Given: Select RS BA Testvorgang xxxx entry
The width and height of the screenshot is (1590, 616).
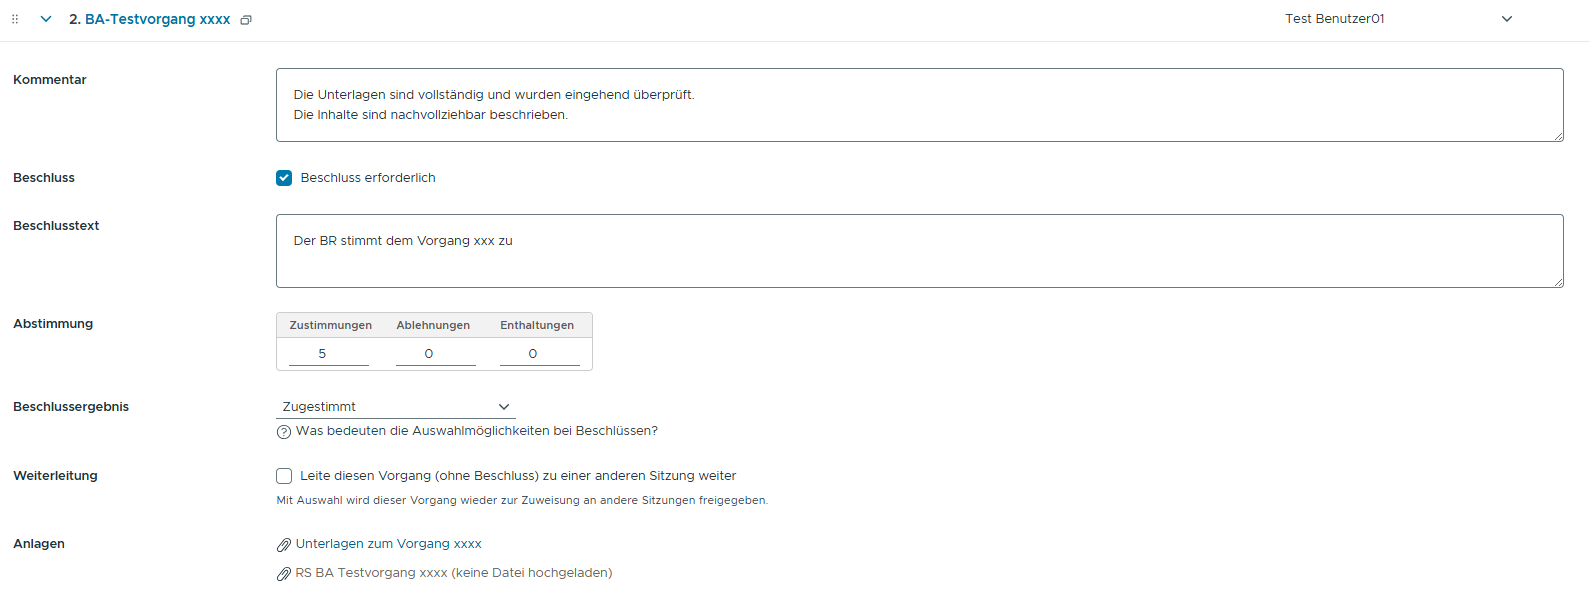Looking at the screenshot, I should (x=453, y=573).
